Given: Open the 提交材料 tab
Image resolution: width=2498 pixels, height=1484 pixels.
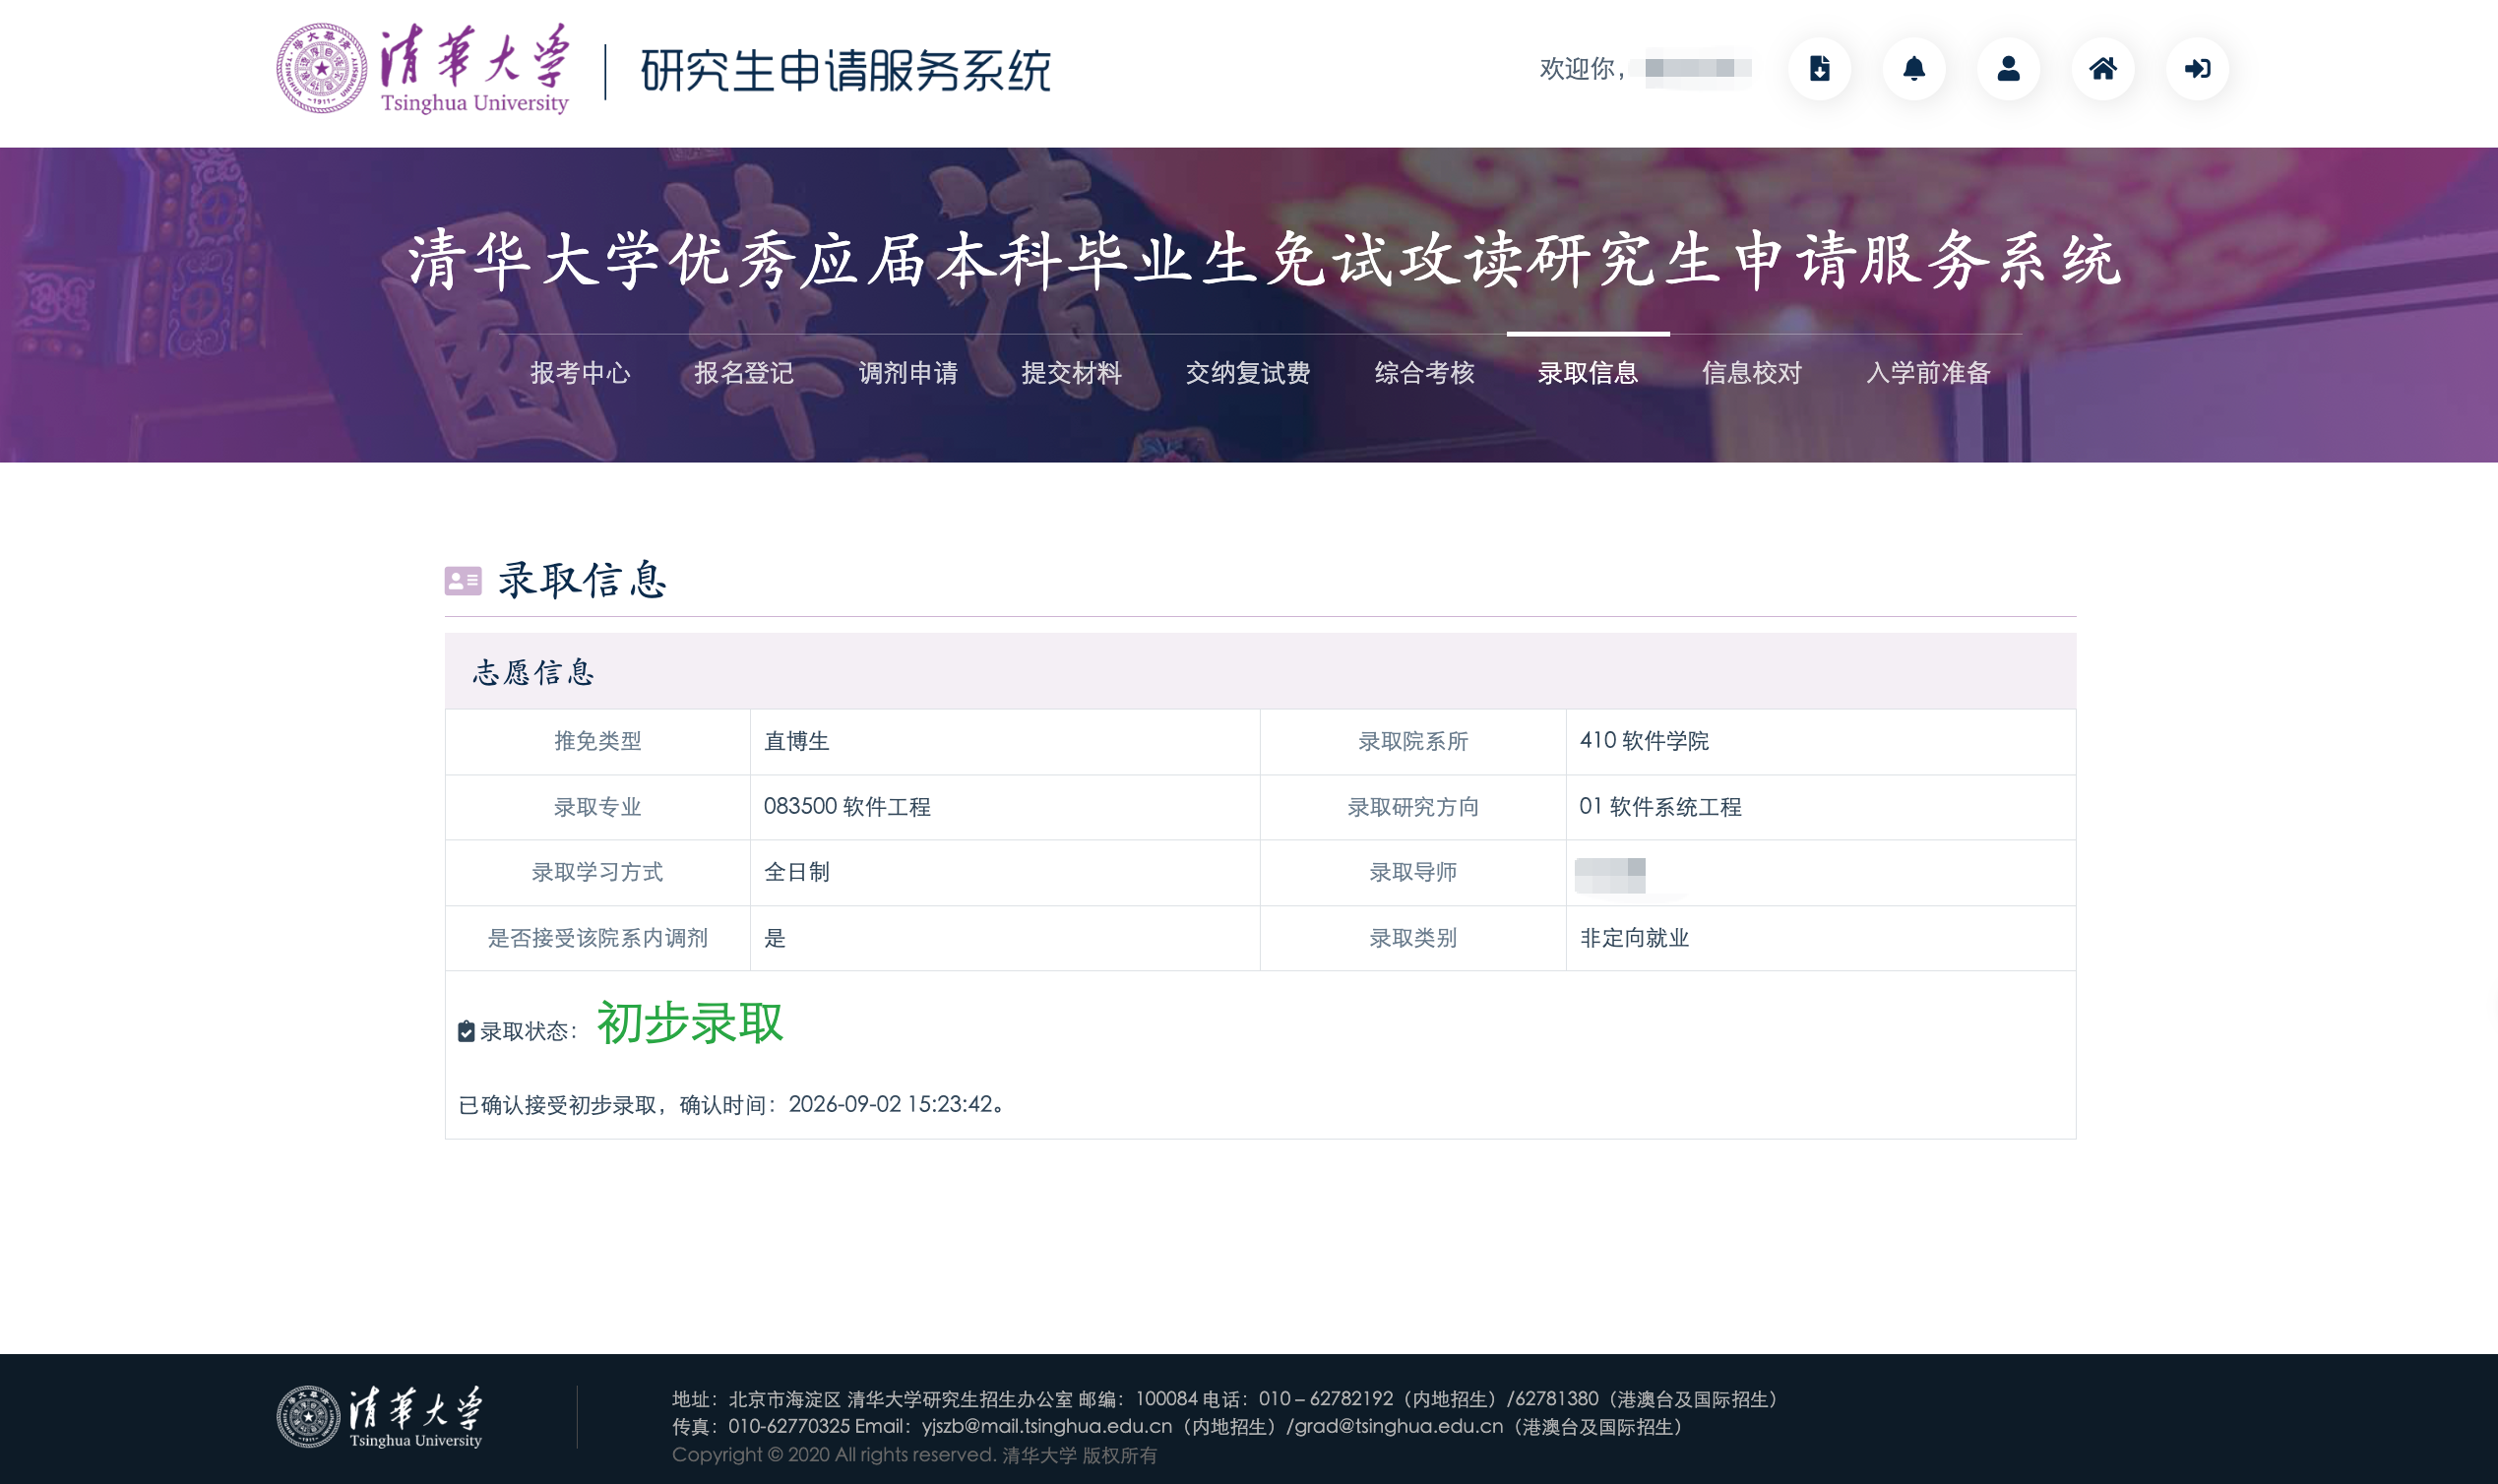Looking at the screenshot, I should pos(1071,373).
